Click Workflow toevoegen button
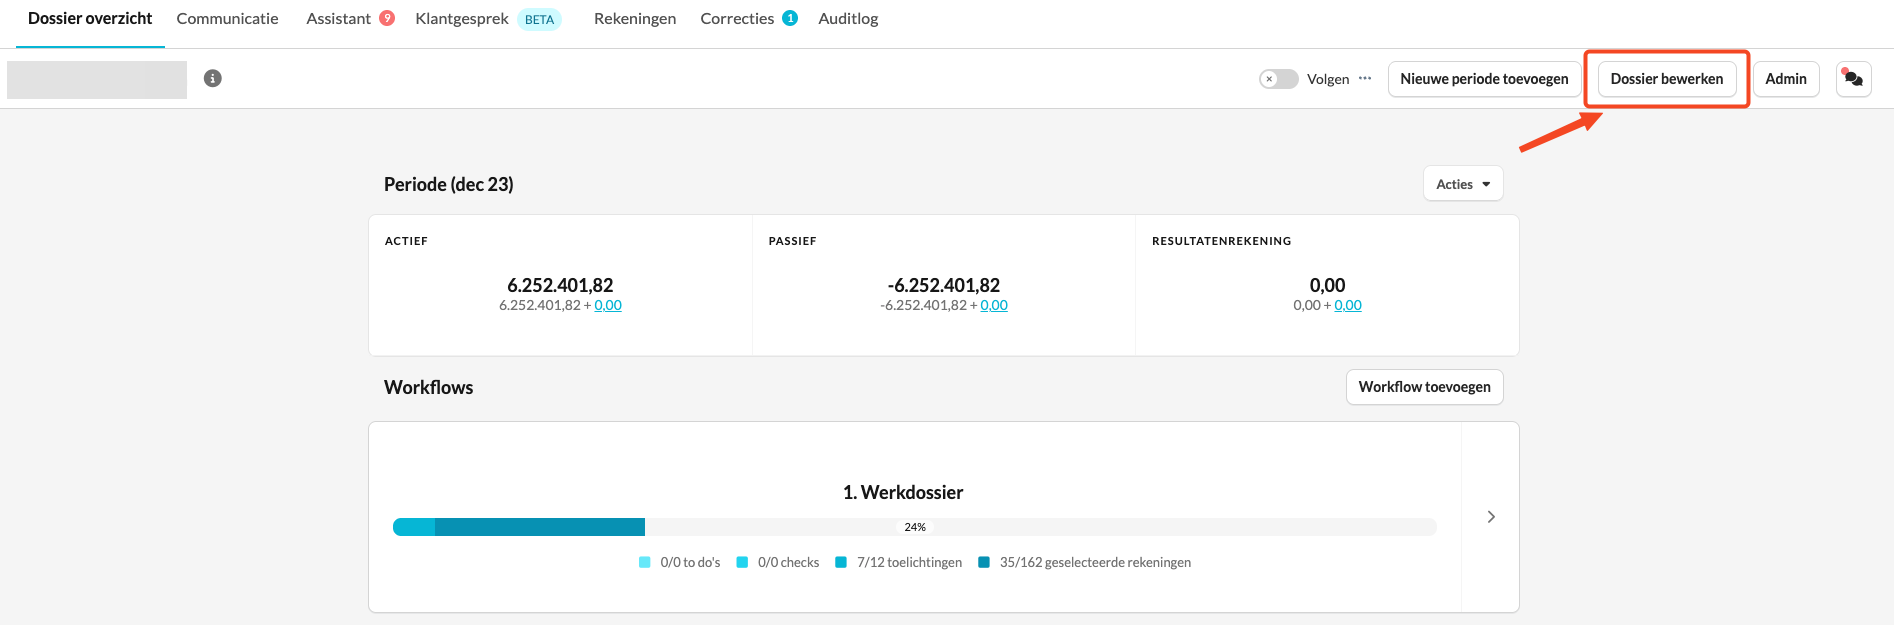1894x625 pixels. (1424, 387)
